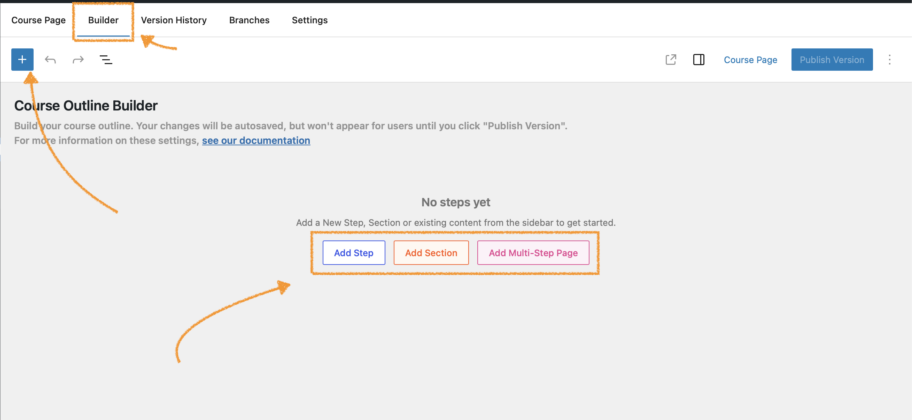Select the Builder tab
Image resolution: width=912 pixels, height=420 pixels.
[x=103, y=20]
